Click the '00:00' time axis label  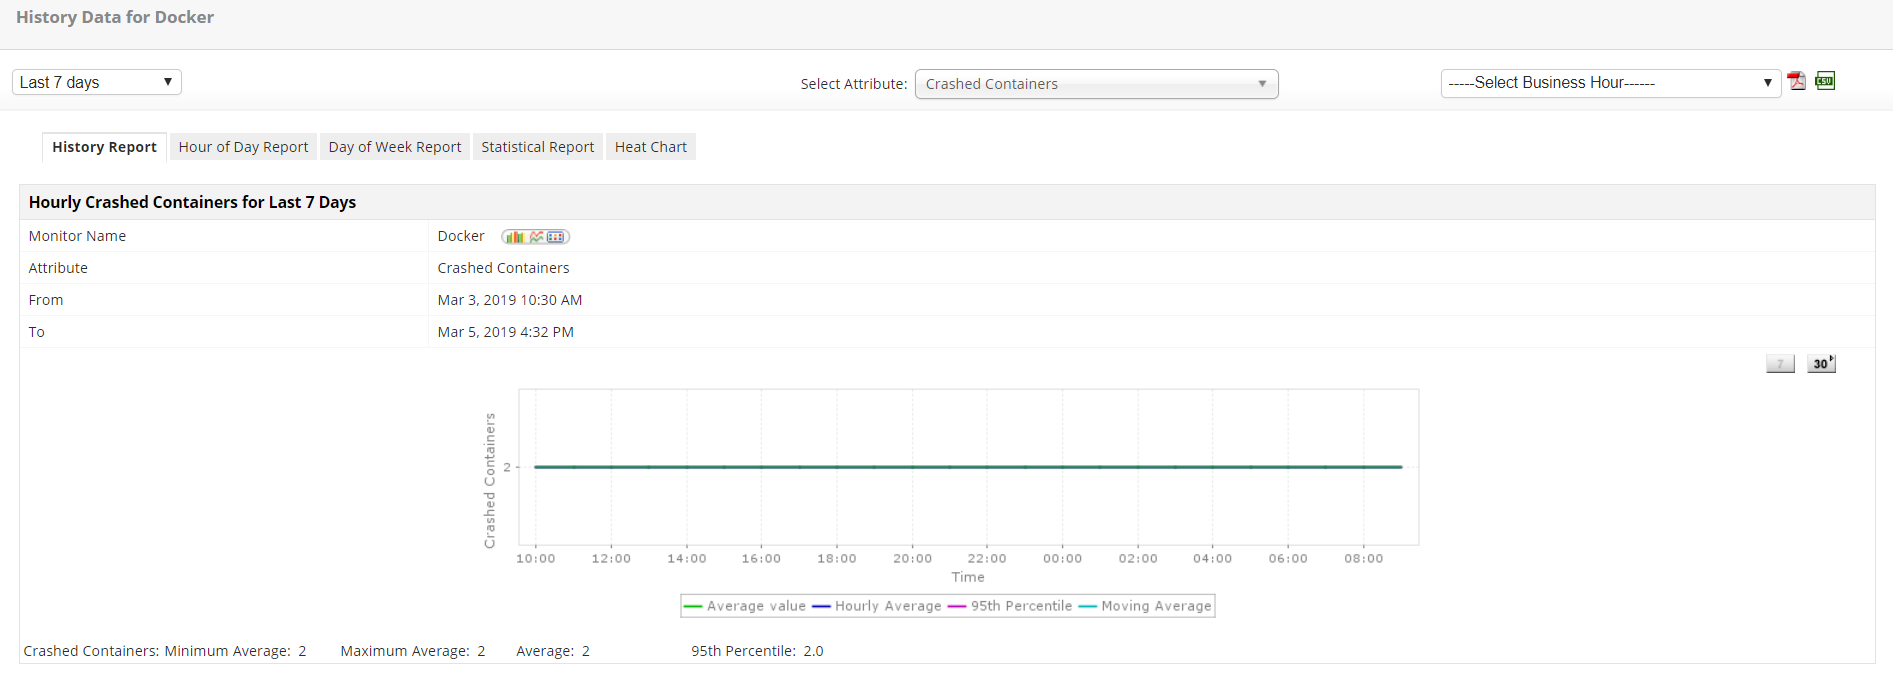click(1062, 559)
